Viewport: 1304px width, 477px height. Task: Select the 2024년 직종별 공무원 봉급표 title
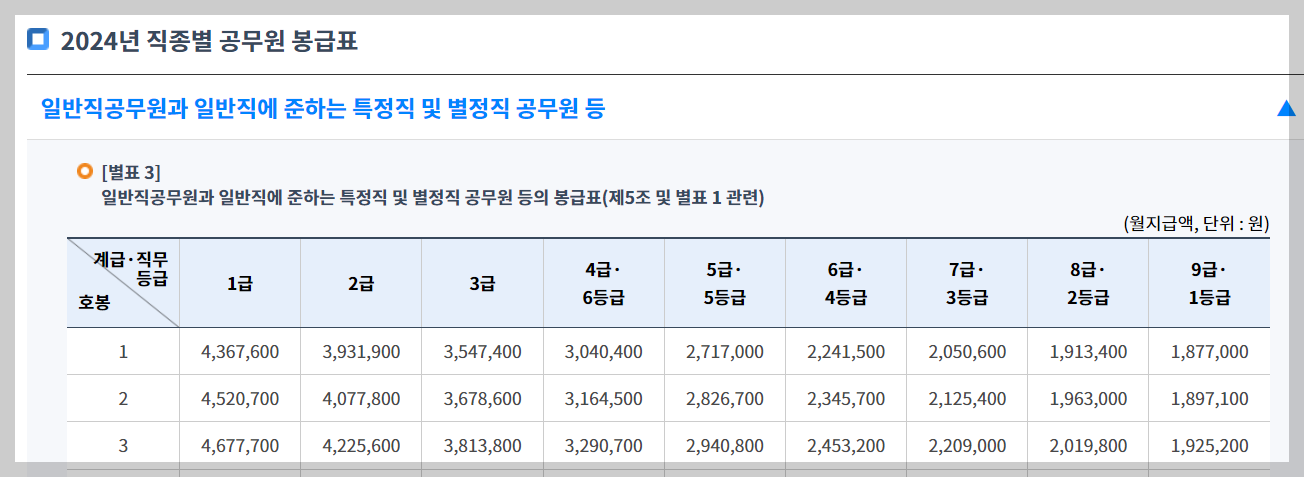click(x=209, y=41)
